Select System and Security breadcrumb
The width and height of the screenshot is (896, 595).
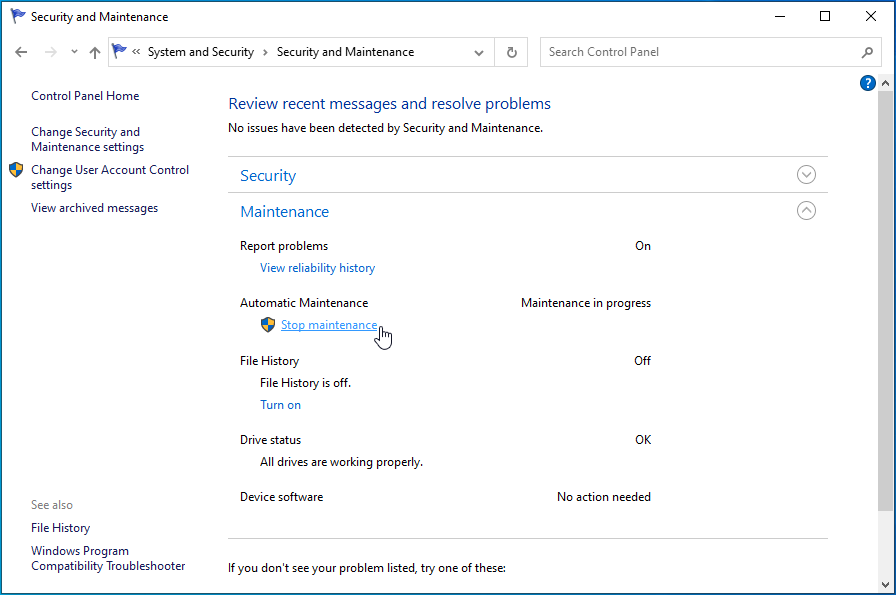pos(200,52)
